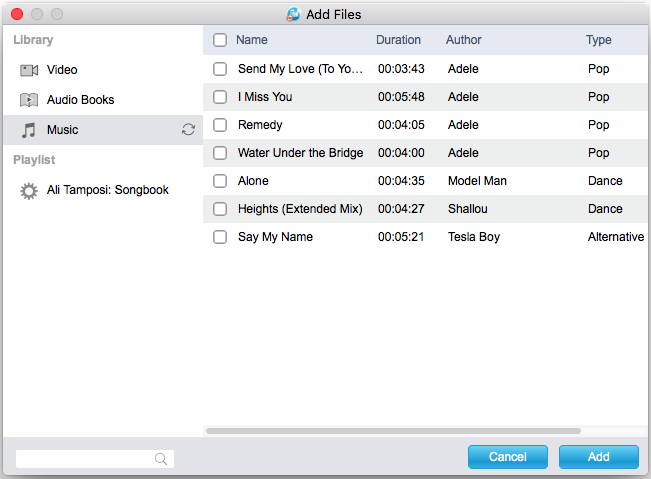Sort list by Duration column header
Image resolution: width=651 pixels, height=479 pixels.
click(398, 41)
